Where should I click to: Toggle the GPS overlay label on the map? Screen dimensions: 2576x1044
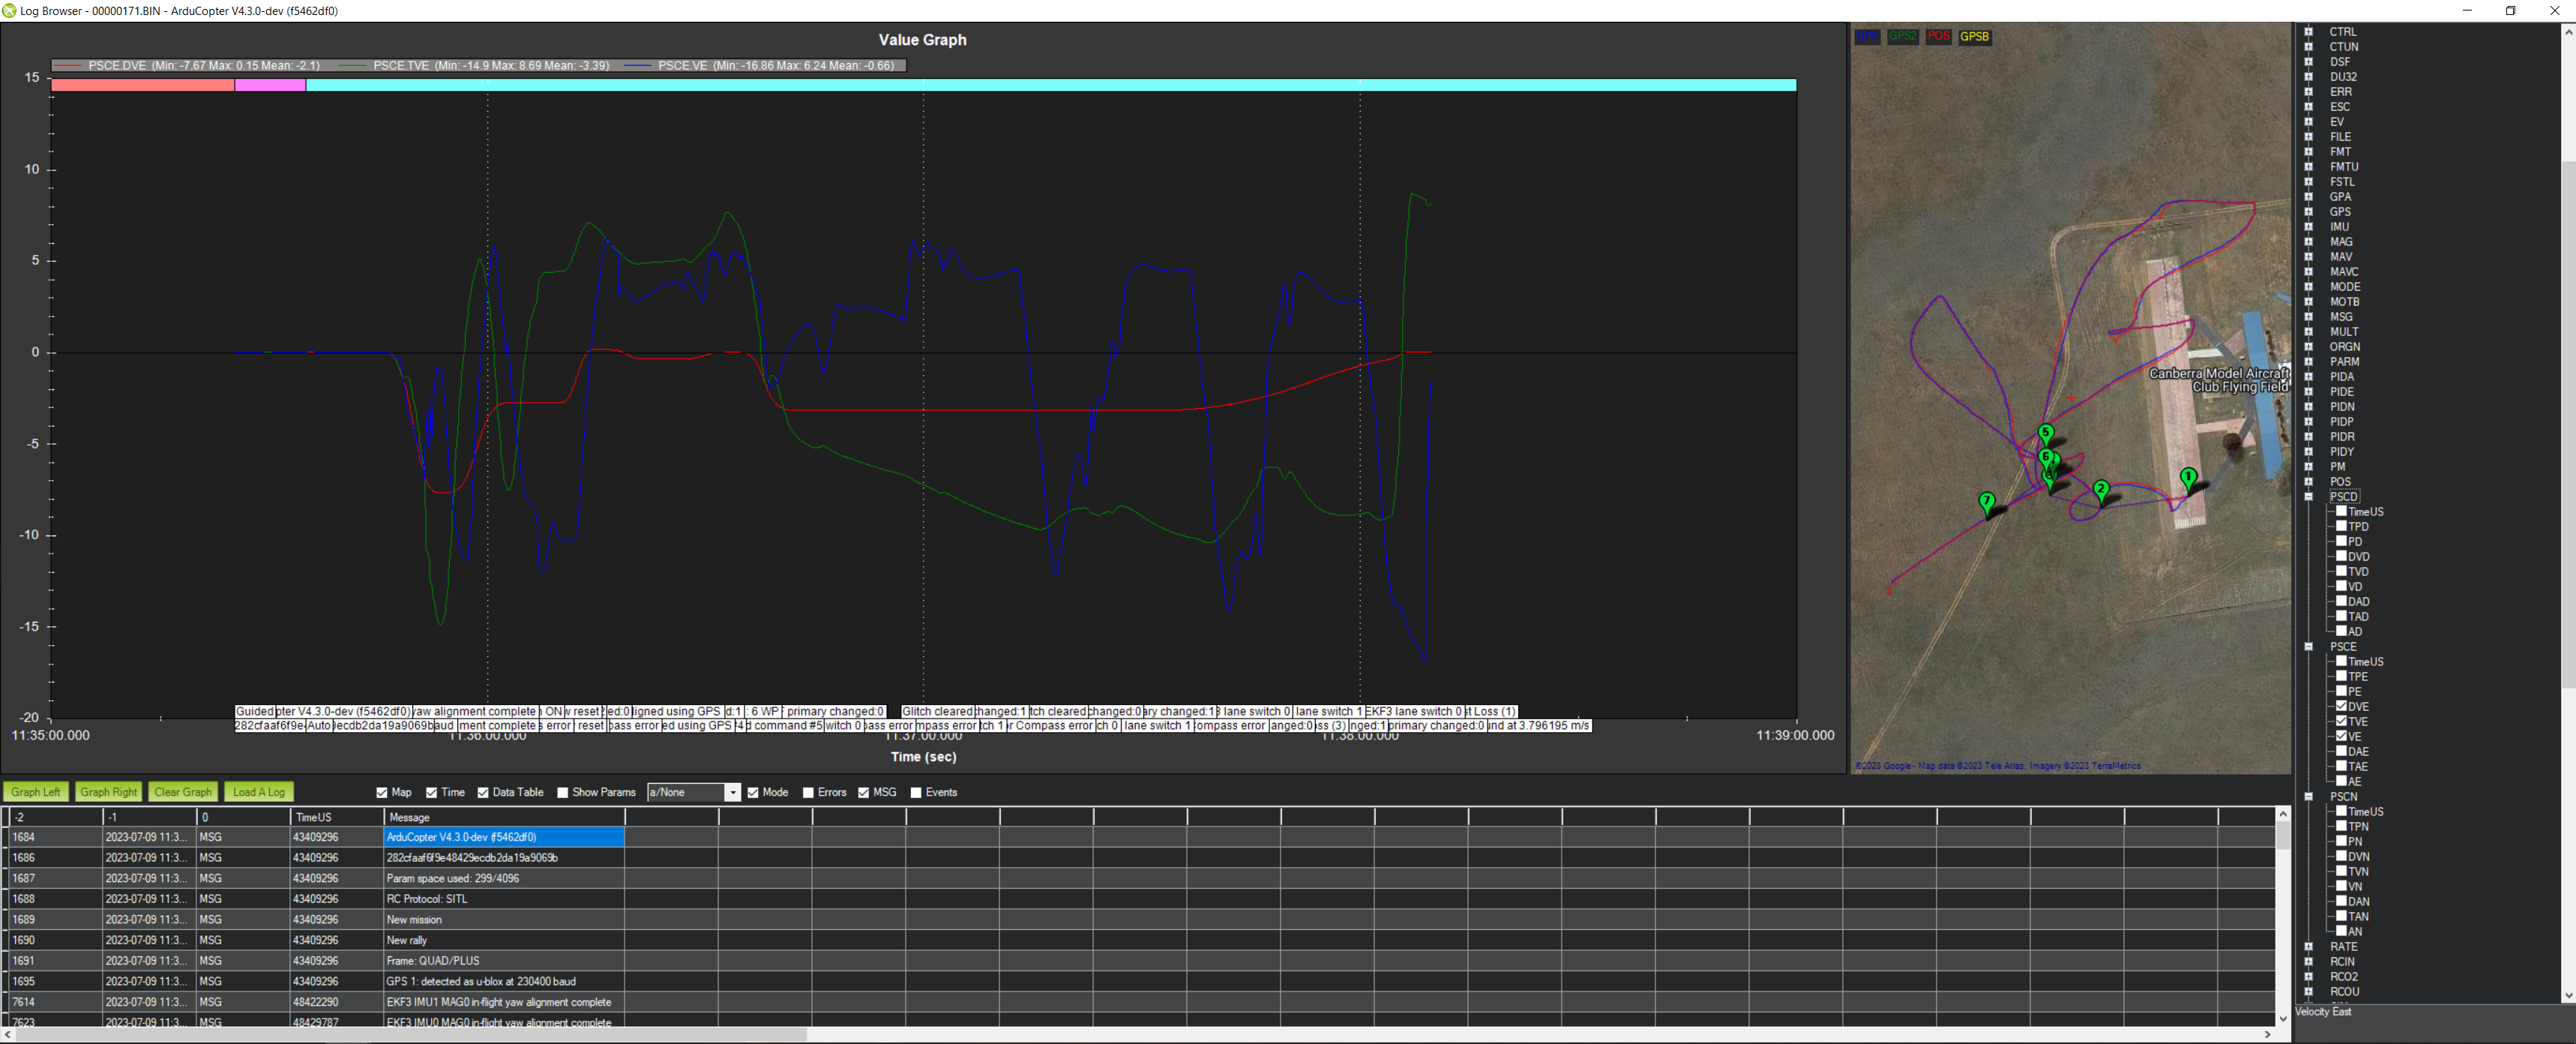click(x=1868, y=36)
